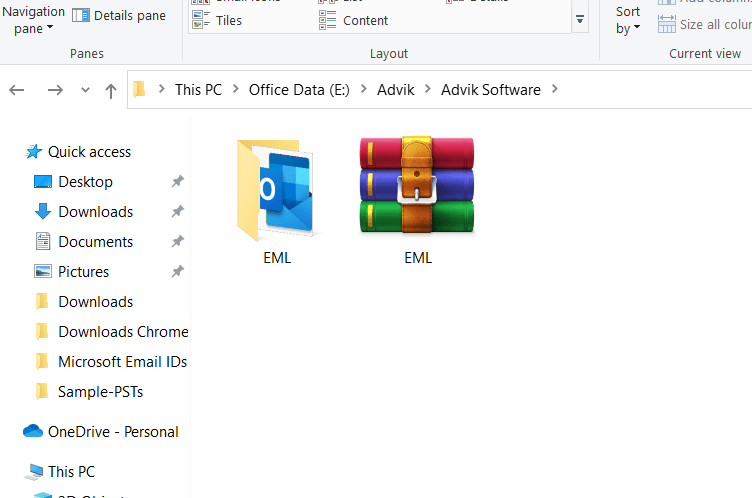Click the This PC computer icon

point(35,472)
